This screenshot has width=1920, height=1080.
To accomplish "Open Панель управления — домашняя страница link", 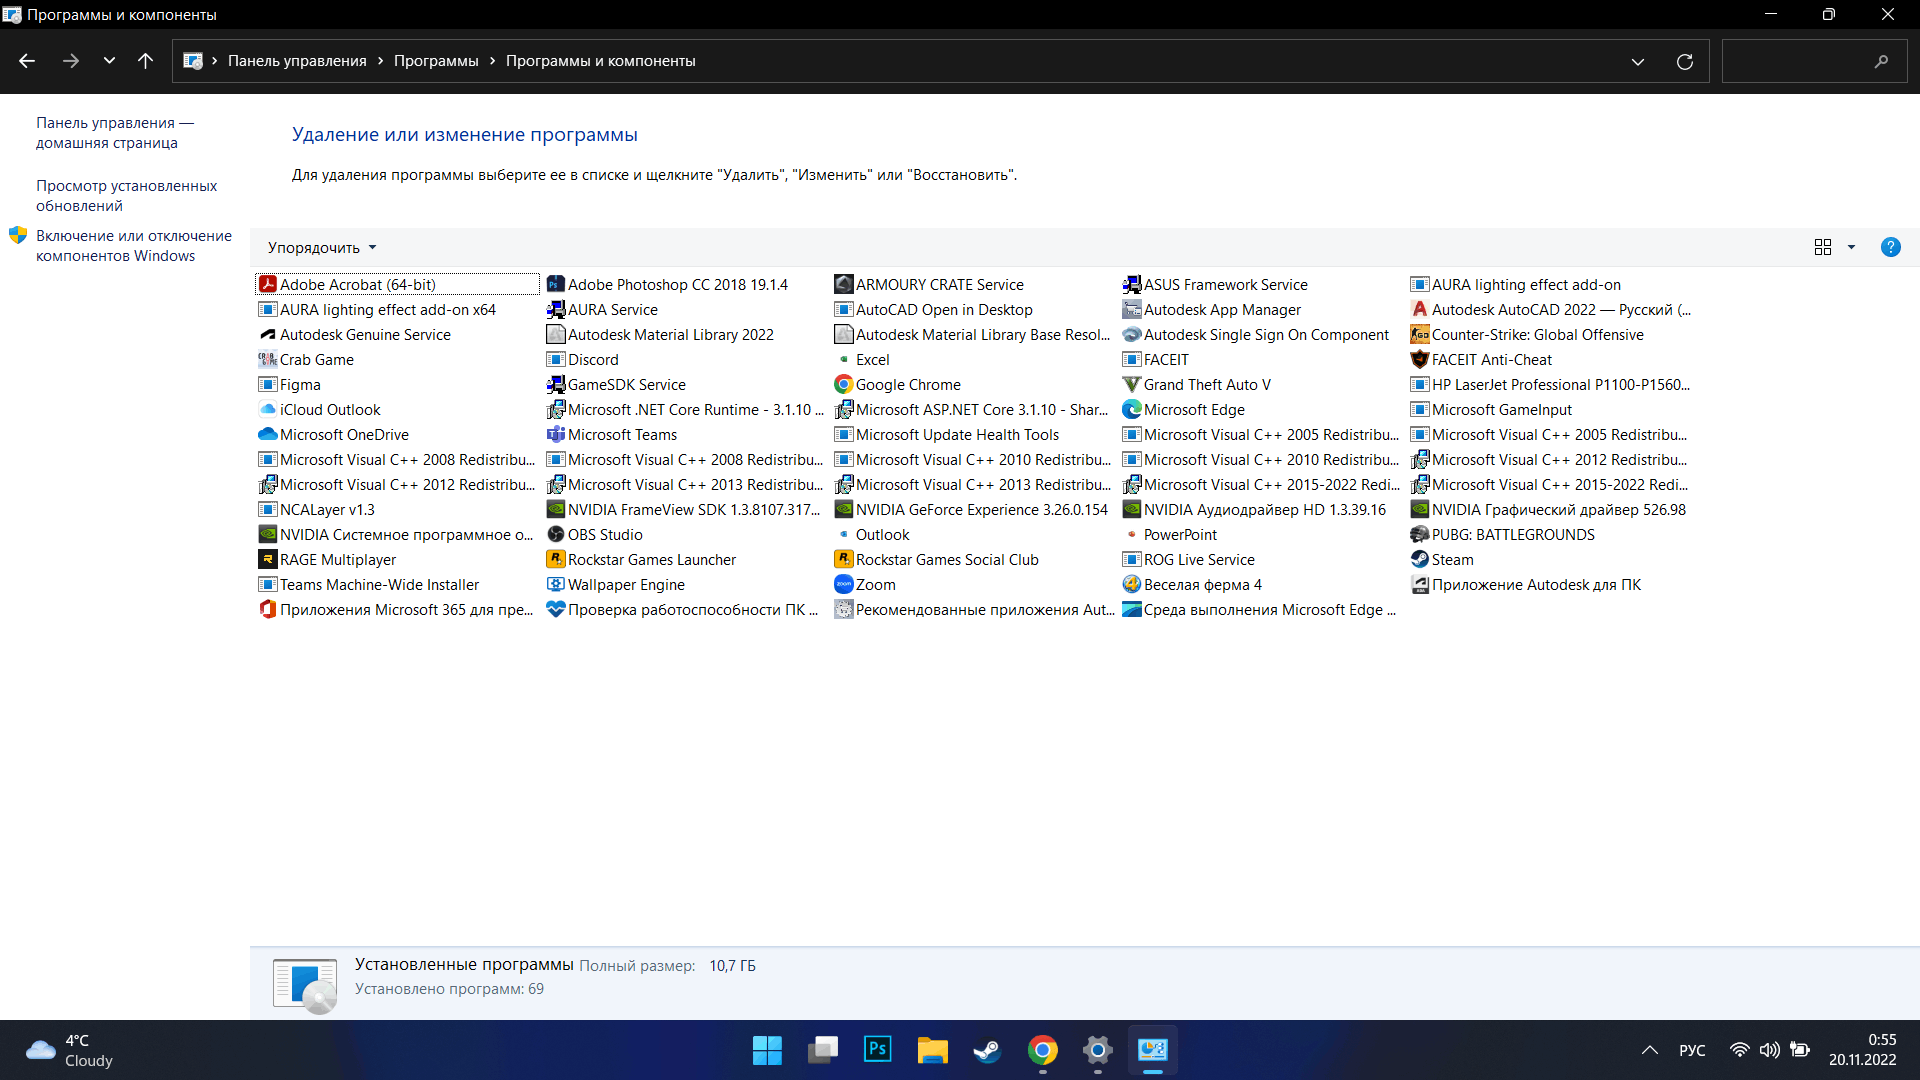I will click(115, 133).
